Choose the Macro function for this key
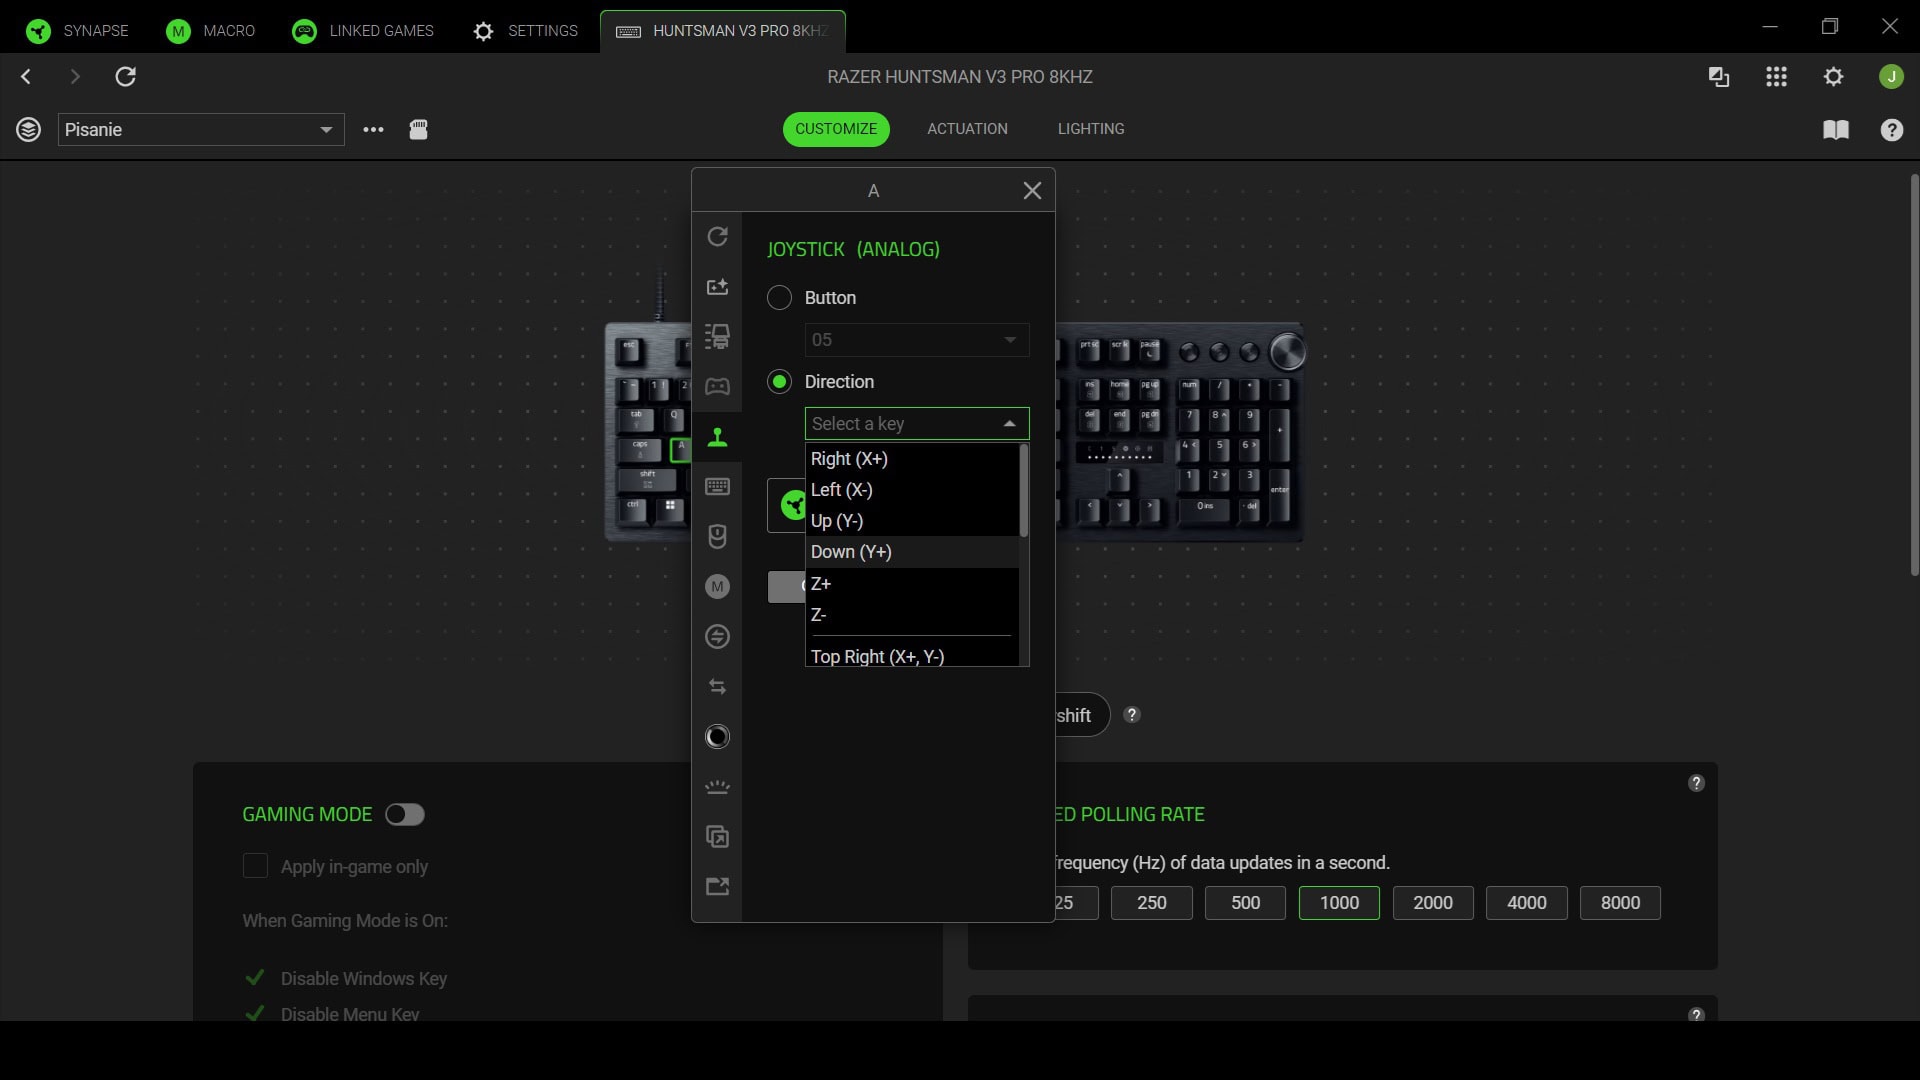This screenshot has width=1920, height=1080. (718, 587)
